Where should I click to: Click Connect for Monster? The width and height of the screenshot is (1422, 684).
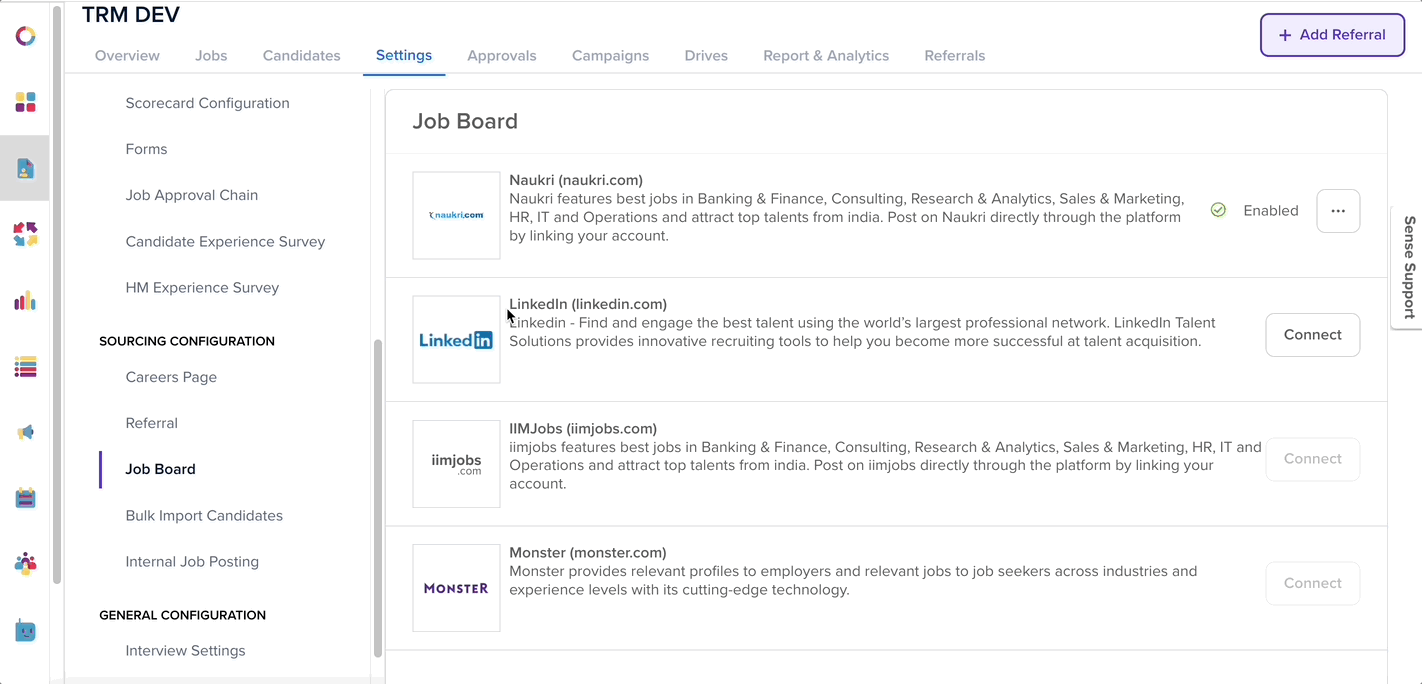click(x=1312, y=583)
